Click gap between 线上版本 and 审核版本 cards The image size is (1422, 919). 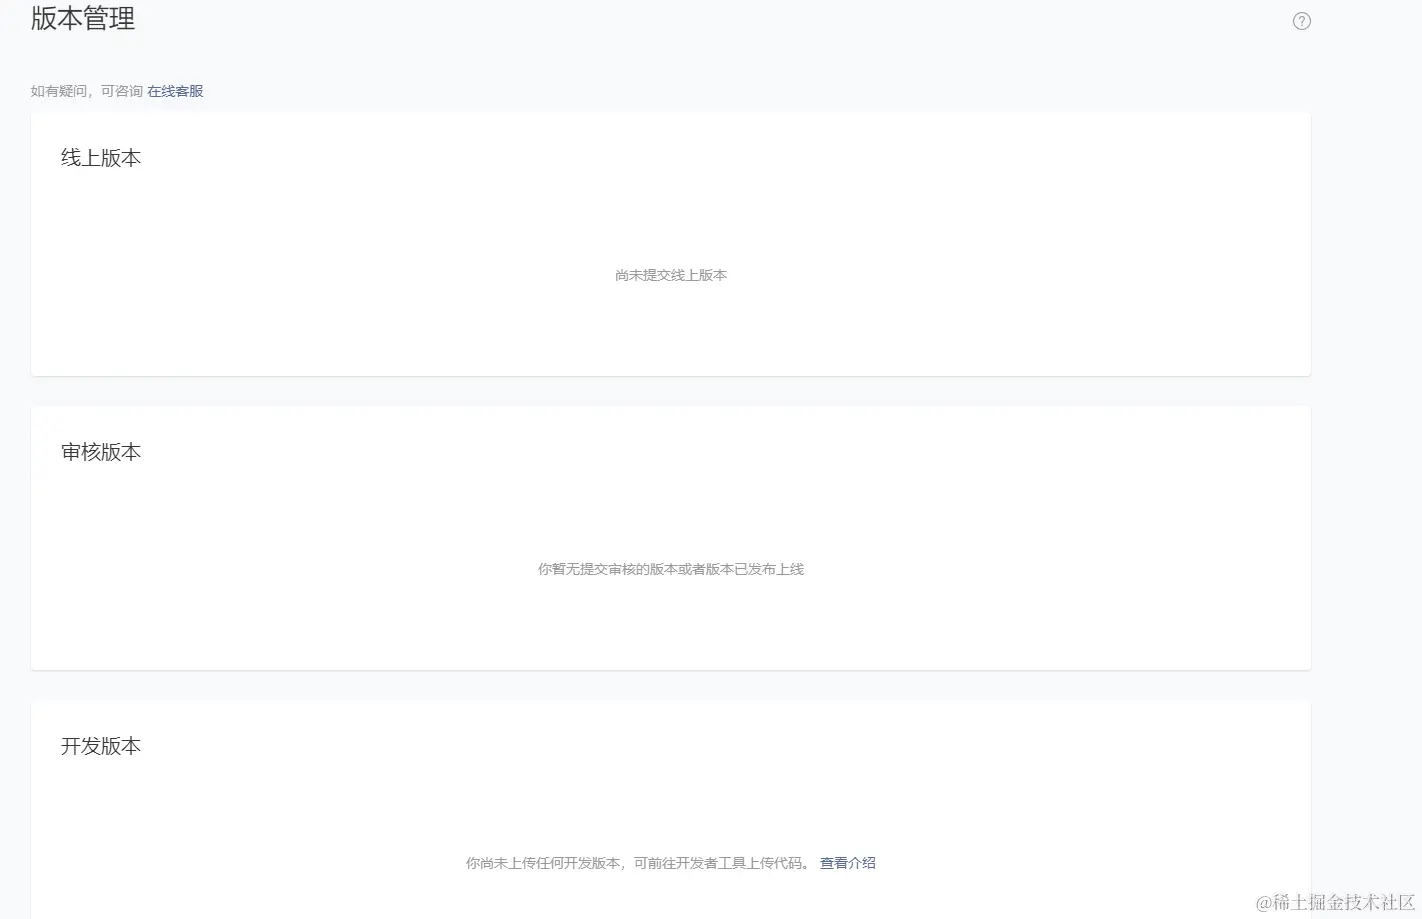click(670, 391)
